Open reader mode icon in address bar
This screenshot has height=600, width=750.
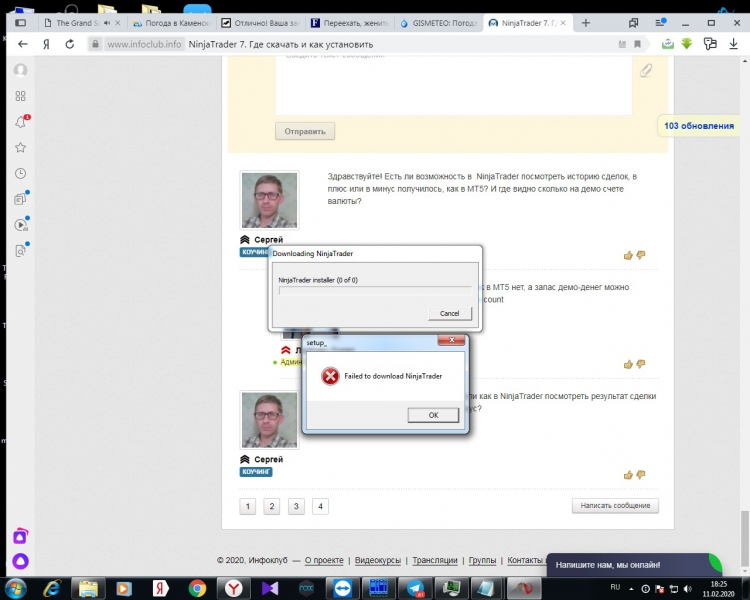(x=622, y=44)
